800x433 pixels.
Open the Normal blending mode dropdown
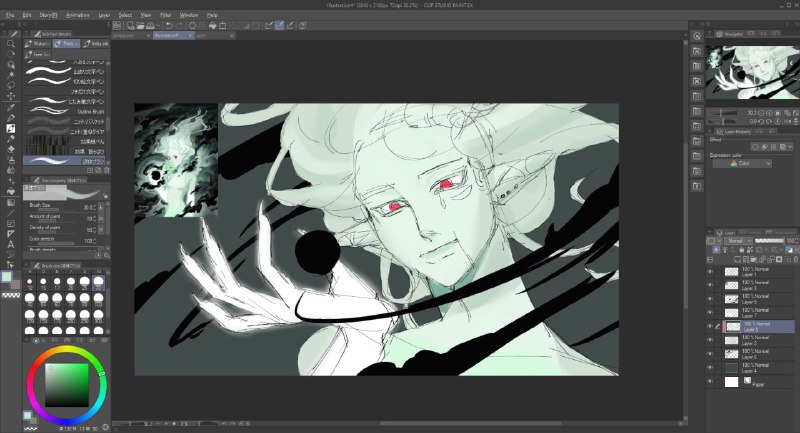pyautogui.click(x=739, y=241)
